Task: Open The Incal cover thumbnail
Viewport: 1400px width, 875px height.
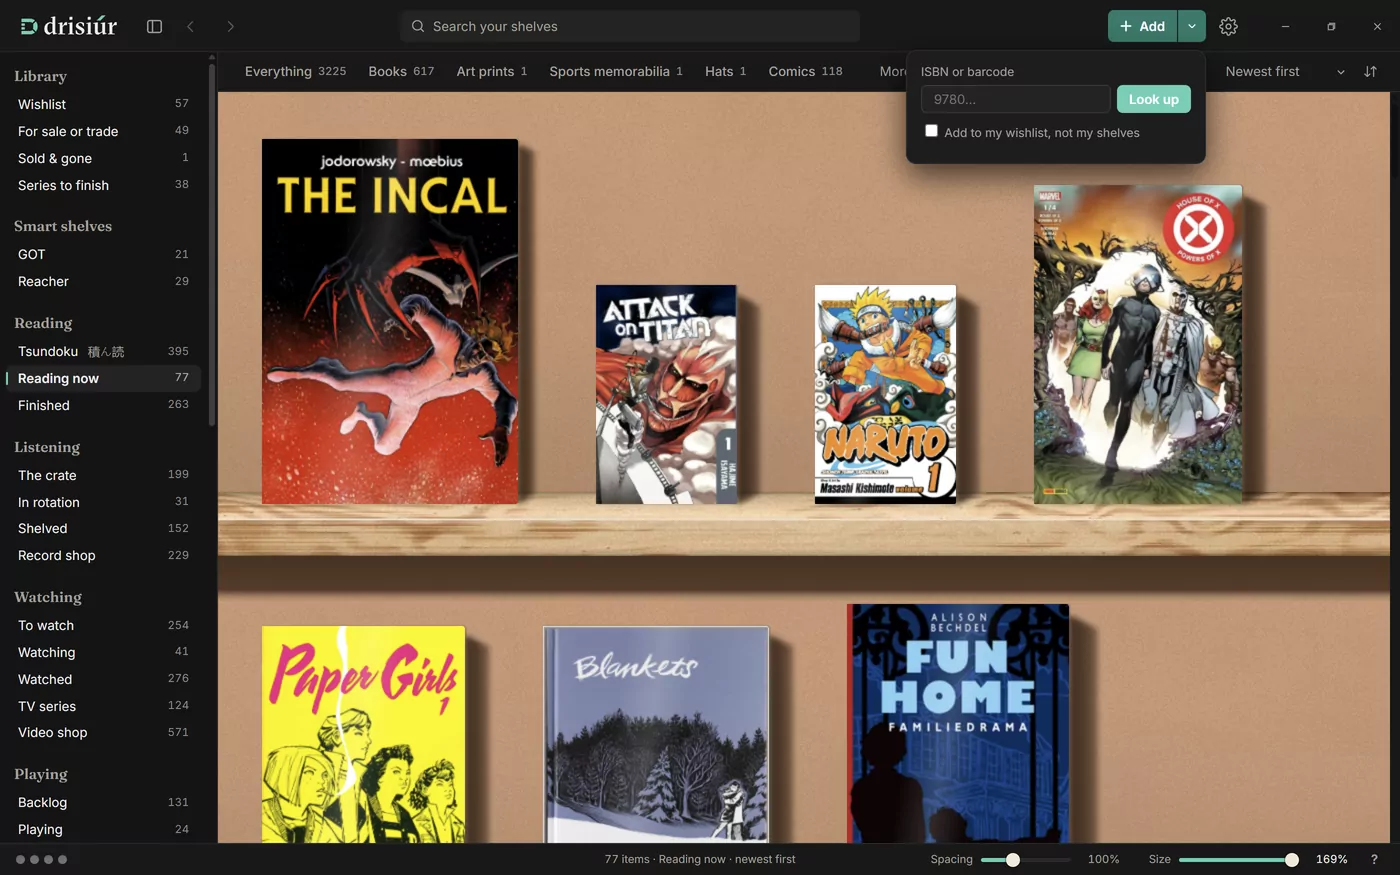Action: click(x=390, y=321)
